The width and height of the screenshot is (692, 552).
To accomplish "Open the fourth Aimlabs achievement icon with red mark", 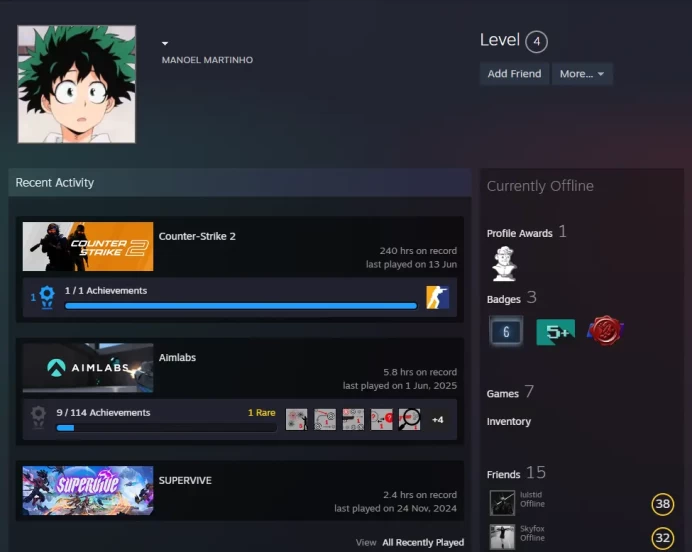I will point(381,419).
